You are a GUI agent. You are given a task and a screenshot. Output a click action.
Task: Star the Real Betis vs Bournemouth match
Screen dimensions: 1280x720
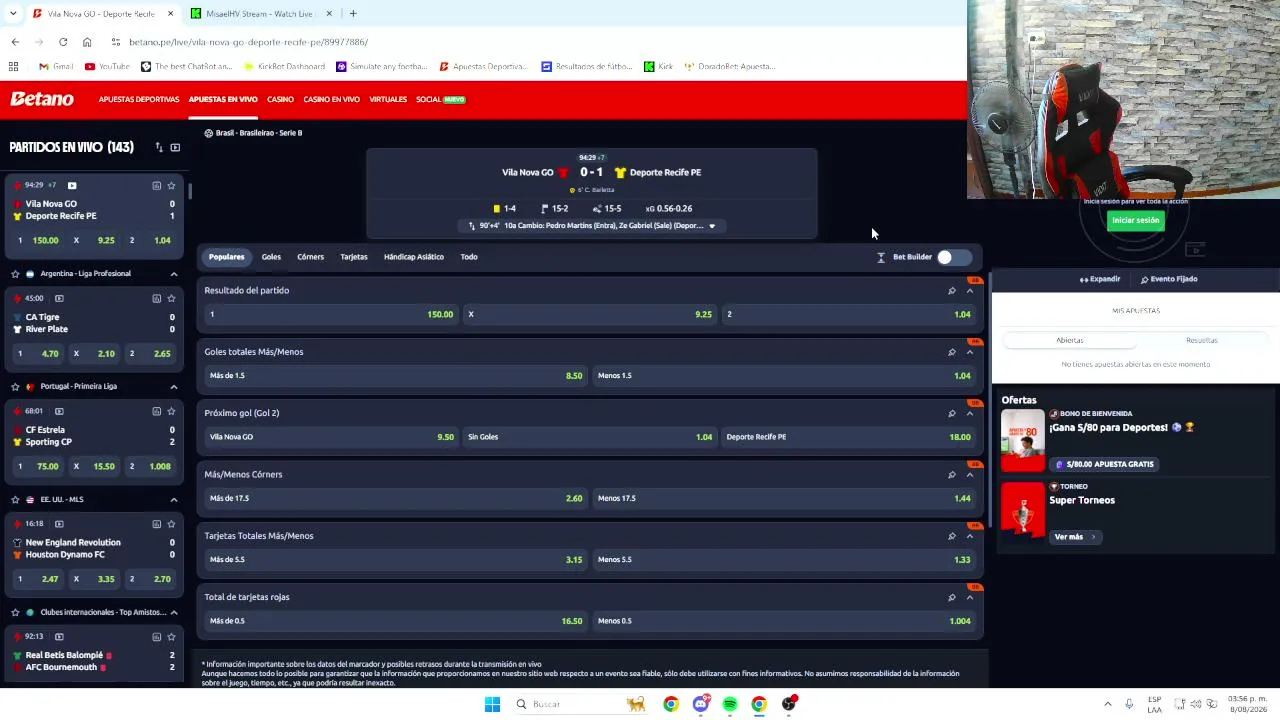(172, 637)
